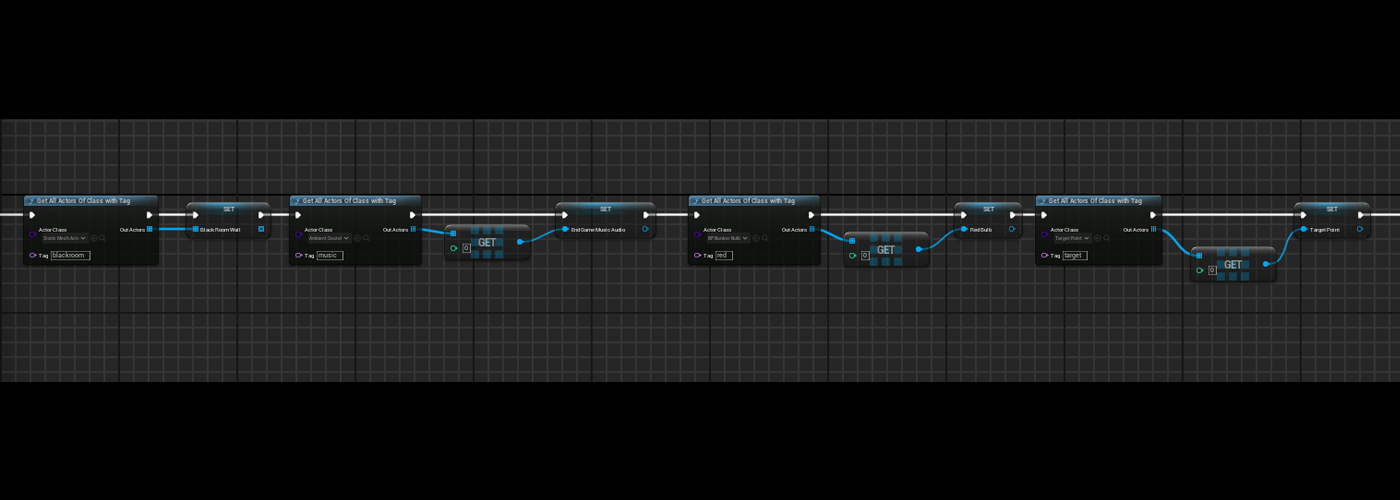
Task: Click the Red Bulb SET node output pin
Action: pos(1012,229)
